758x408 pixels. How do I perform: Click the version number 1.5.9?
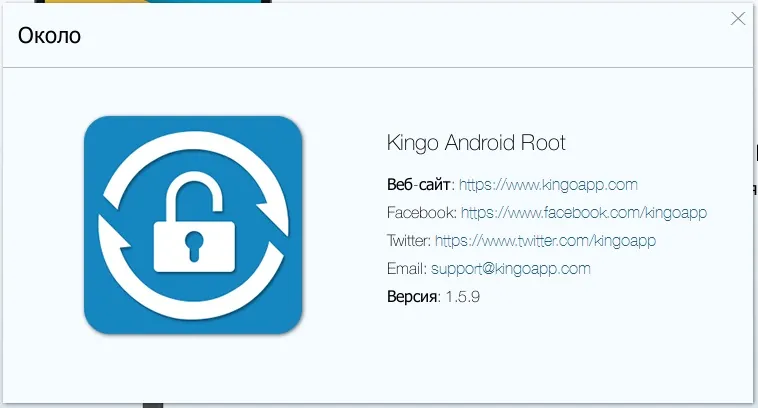pos(463,296)
